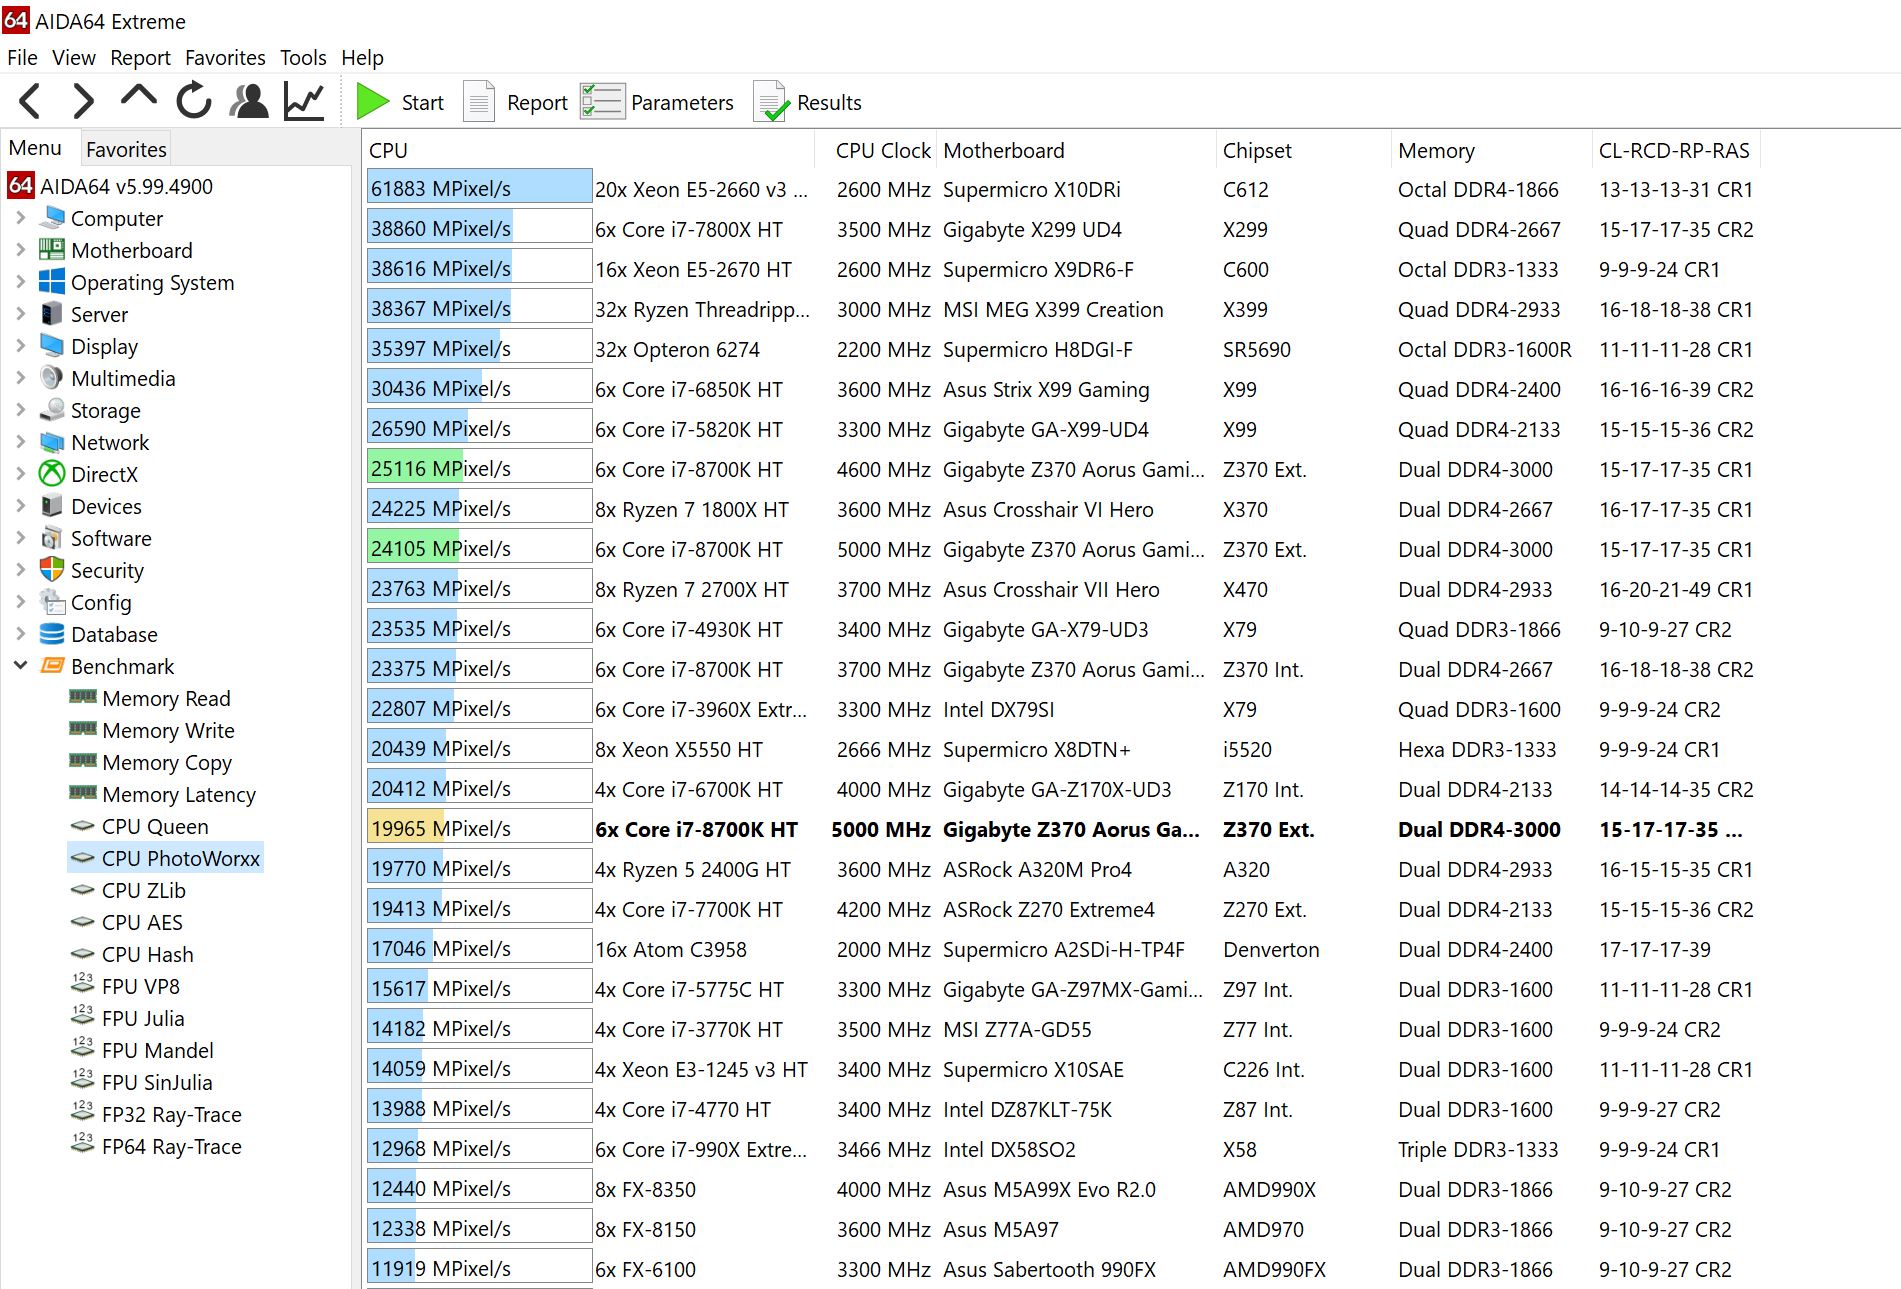
Task: Open the View menu
Action: click(x=74, y=57)
